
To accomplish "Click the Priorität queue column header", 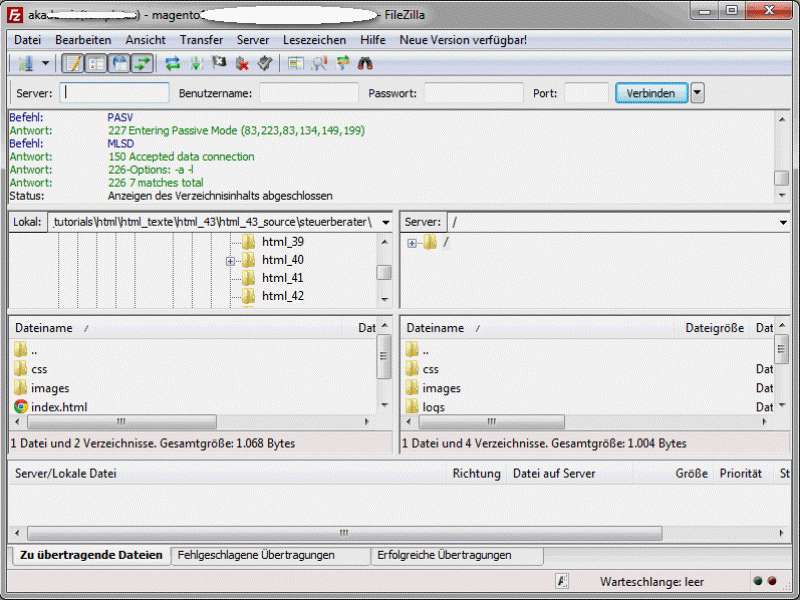I will tap(740, 473).
